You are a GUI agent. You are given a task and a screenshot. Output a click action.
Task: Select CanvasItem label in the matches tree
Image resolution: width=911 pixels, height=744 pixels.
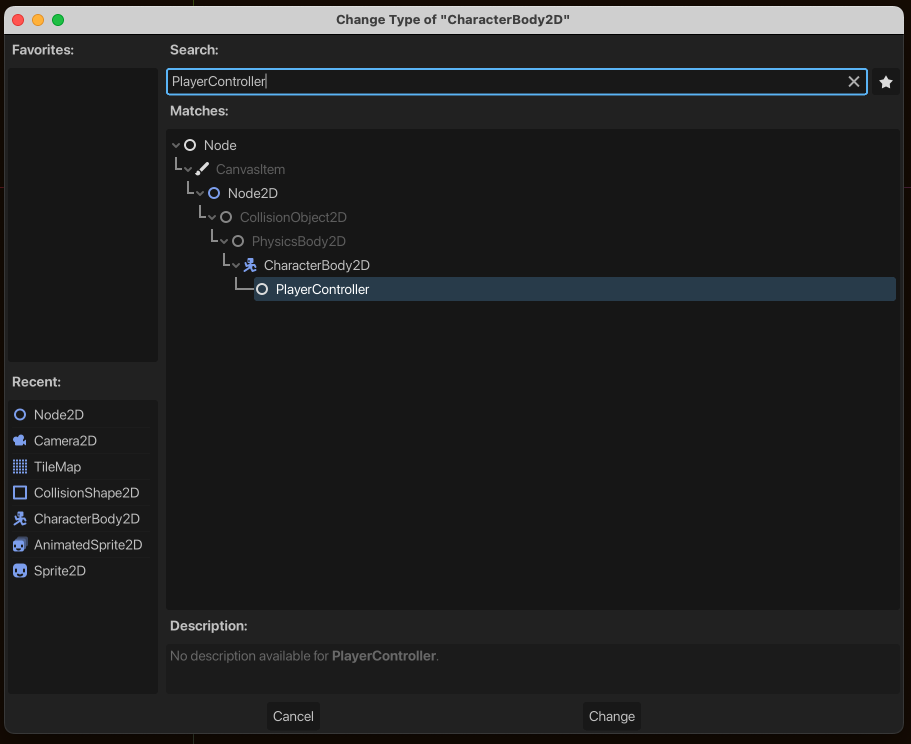point(250,170)
